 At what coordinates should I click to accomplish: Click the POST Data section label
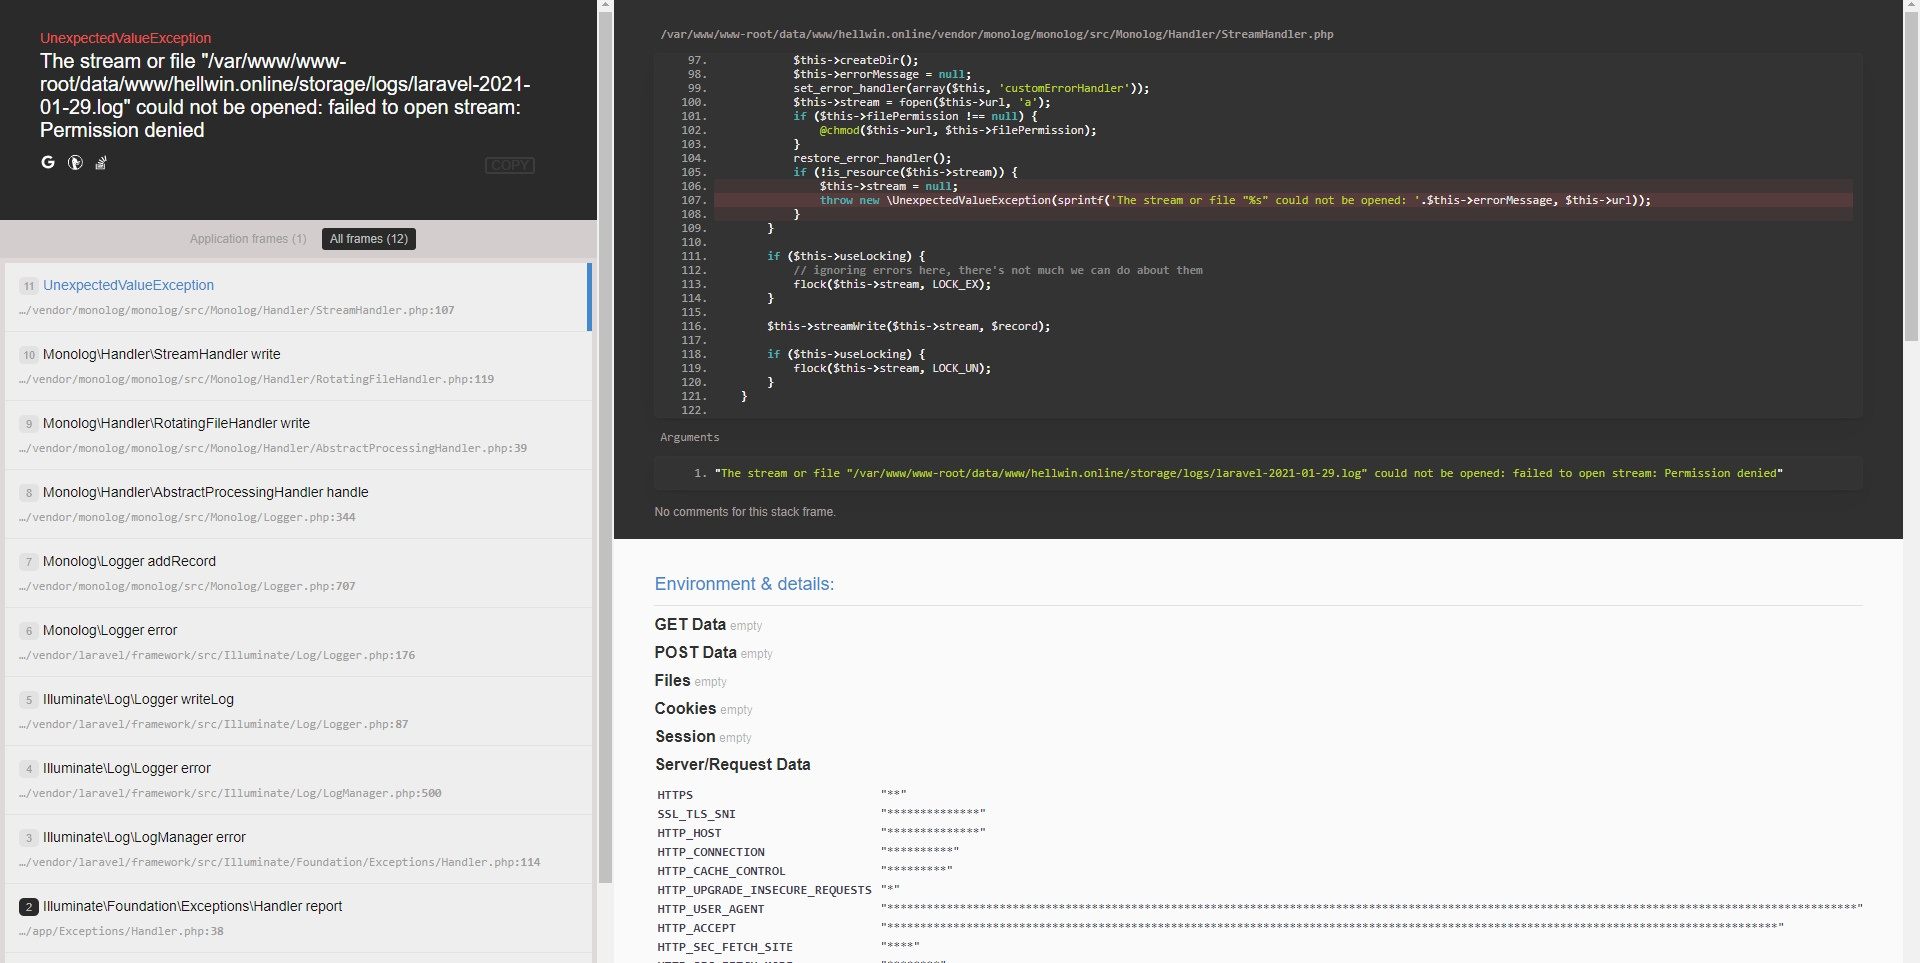[695, 652]
